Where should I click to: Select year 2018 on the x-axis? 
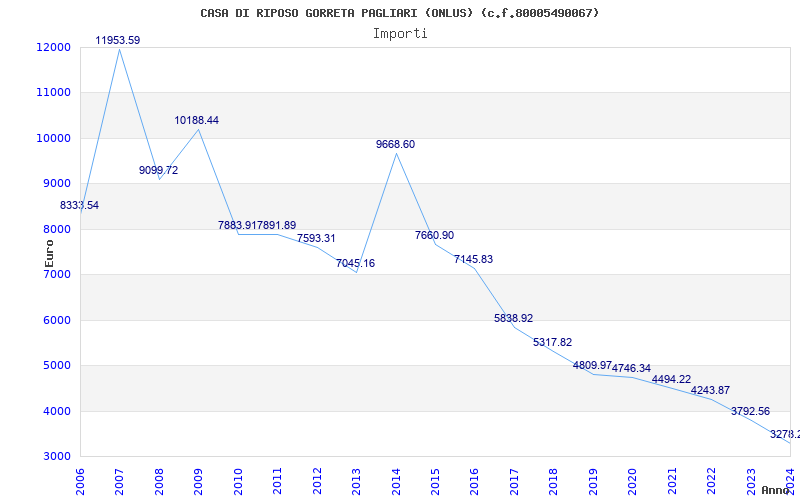coord(554,481)
